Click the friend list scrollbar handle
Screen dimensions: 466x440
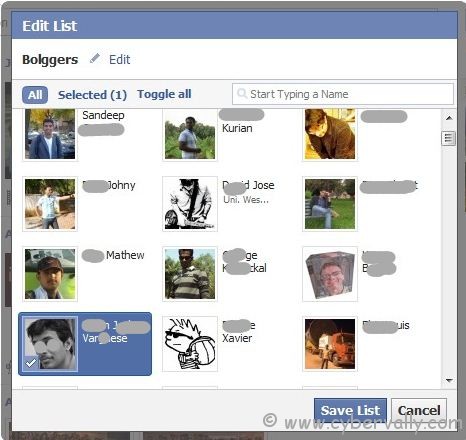pos(448,138)
